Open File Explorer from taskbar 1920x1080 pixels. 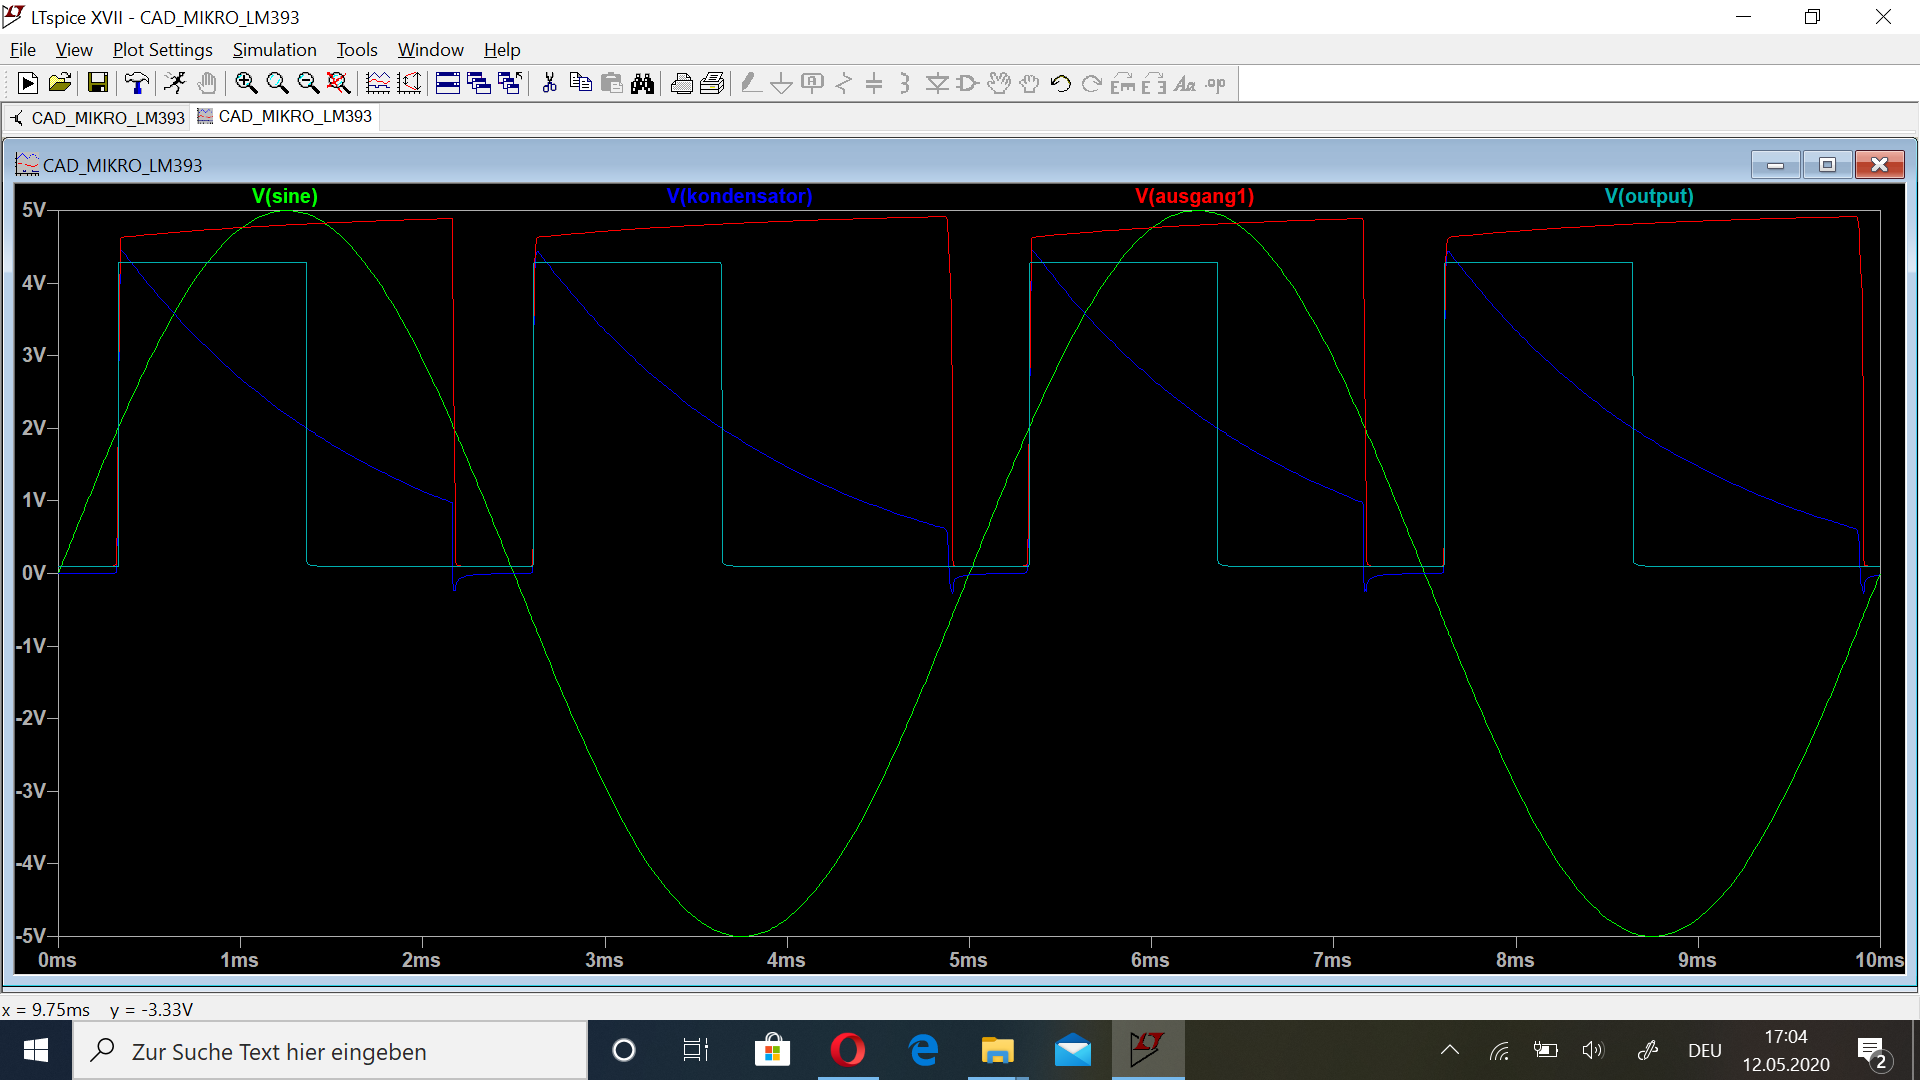pos(997,1050)
